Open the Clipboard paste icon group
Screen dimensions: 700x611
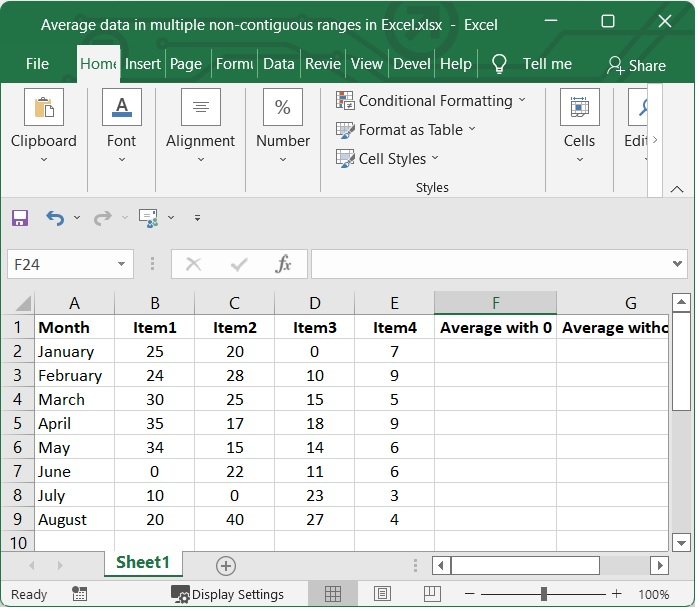pyautogui.click(x=43, y=107)
